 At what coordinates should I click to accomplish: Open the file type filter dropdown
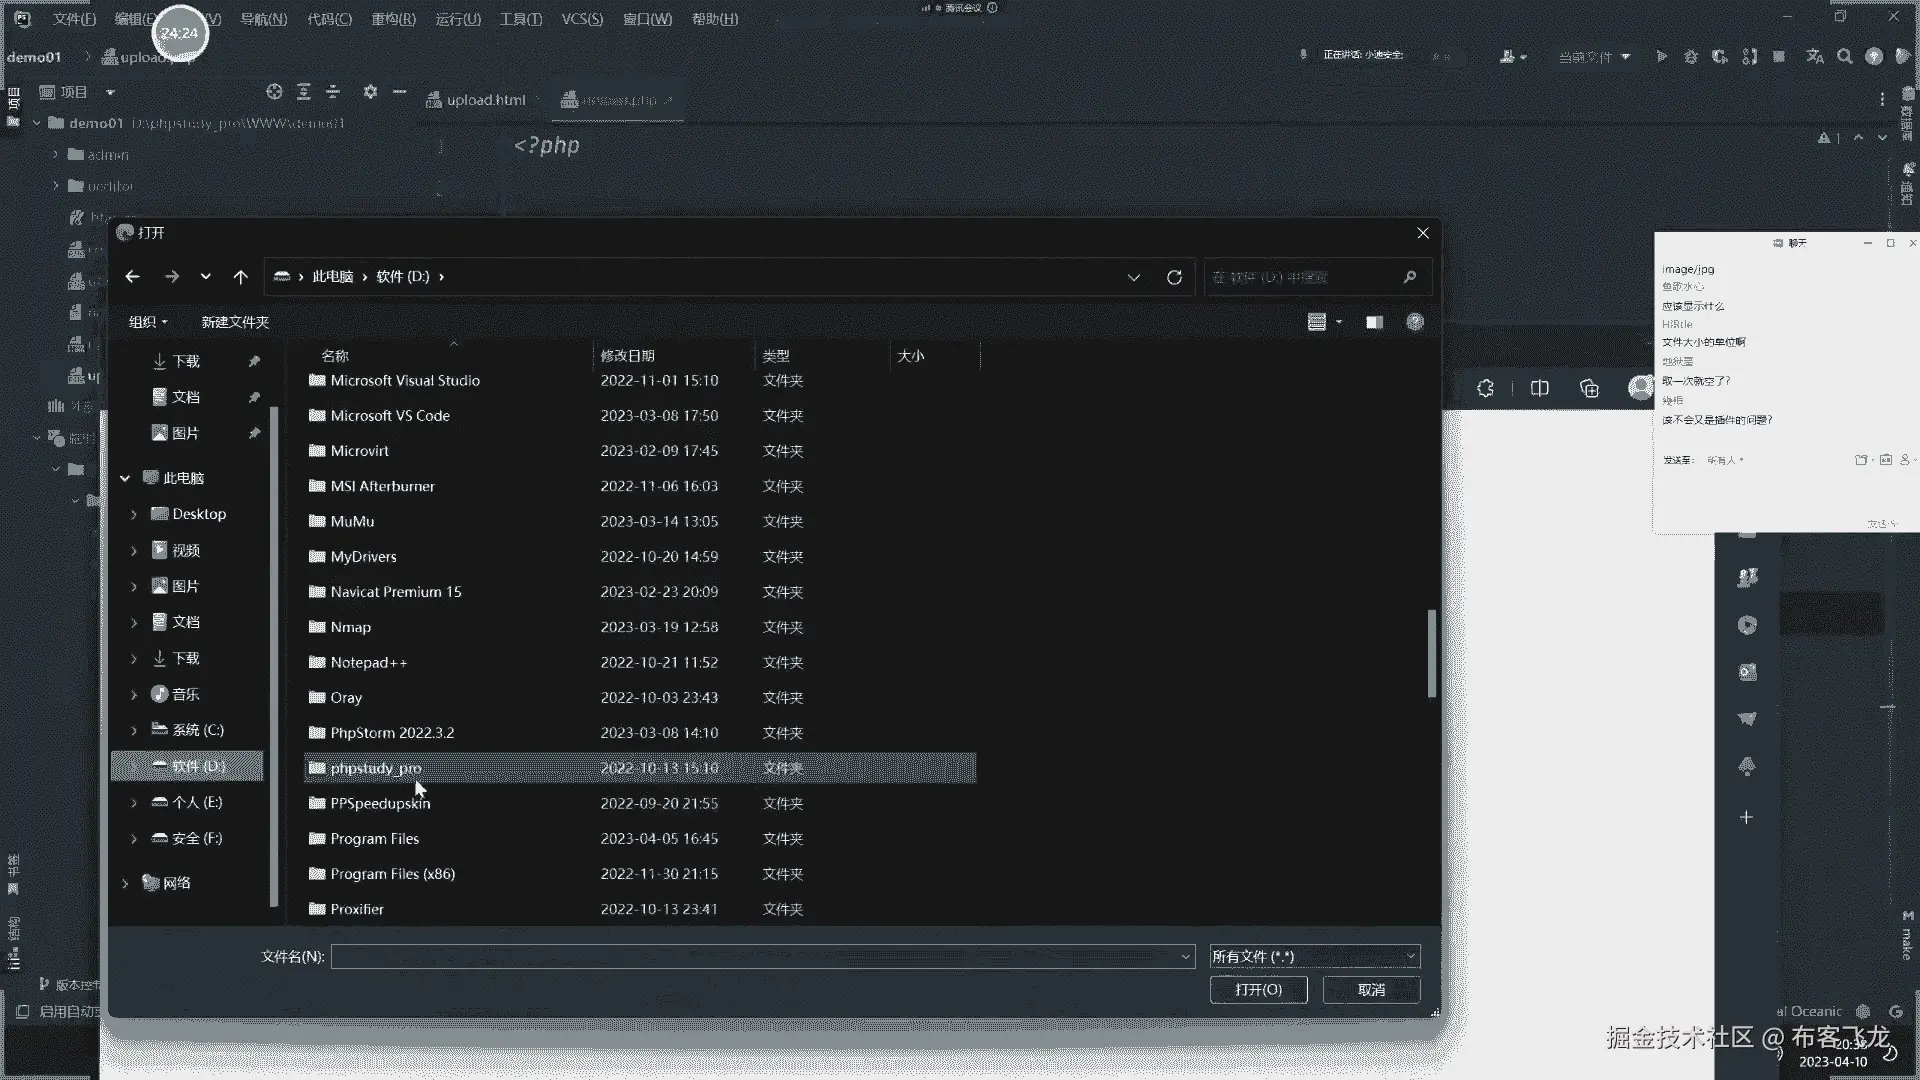tap(1314, 957)
